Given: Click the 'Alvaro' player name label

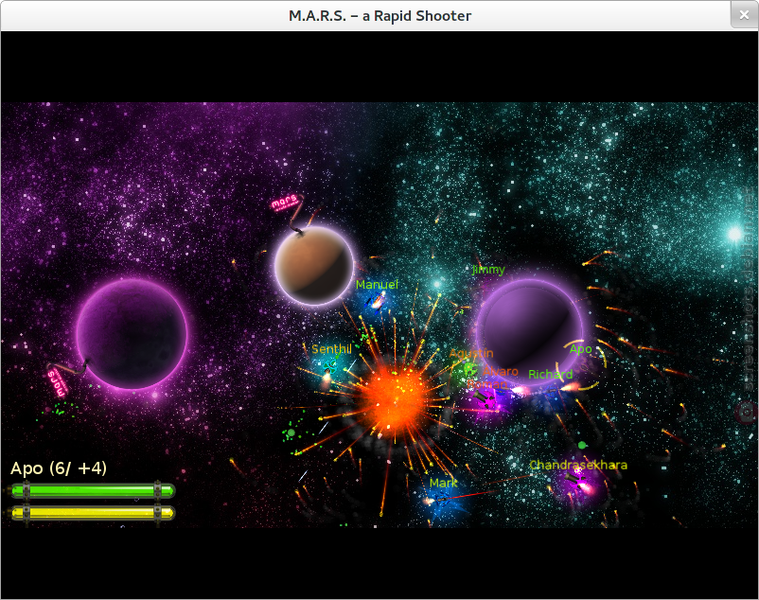Looking at the screenshot, I should [x=501, y=372].
